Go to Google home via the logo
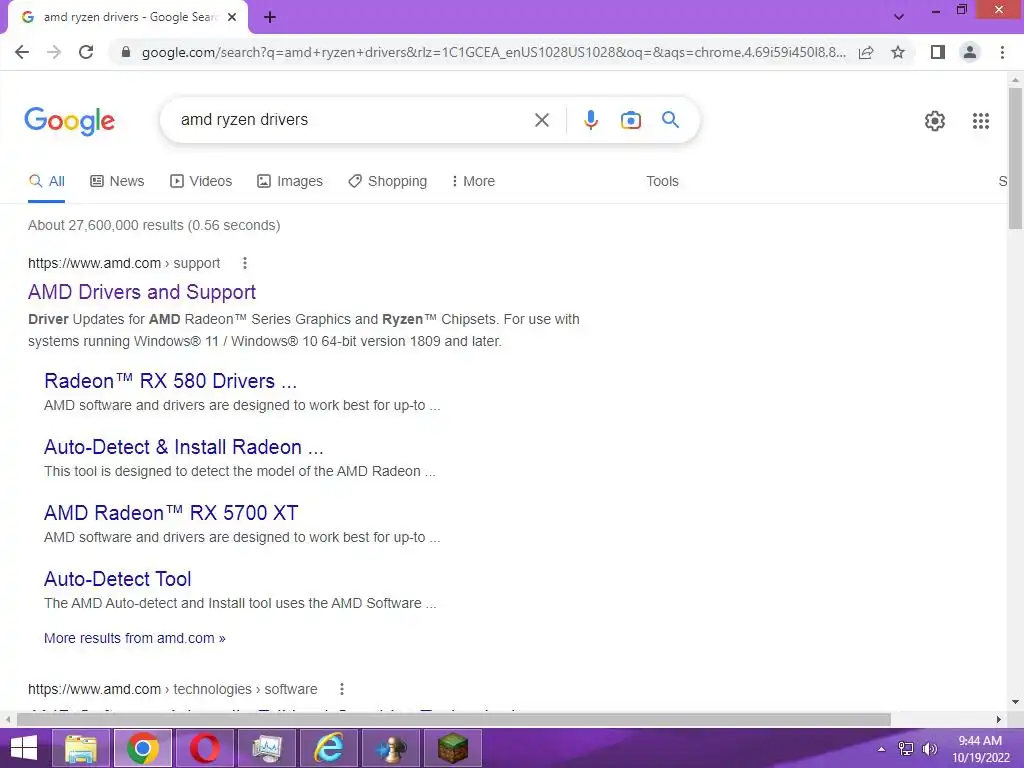 70,121
